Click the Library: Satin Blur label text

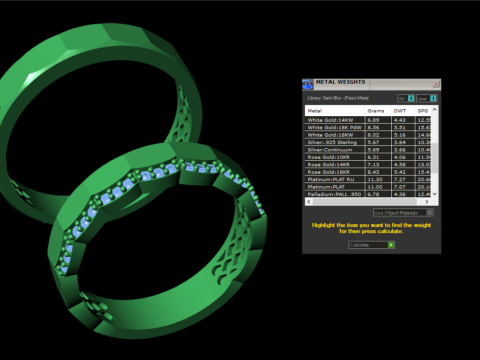pos(338,98)
